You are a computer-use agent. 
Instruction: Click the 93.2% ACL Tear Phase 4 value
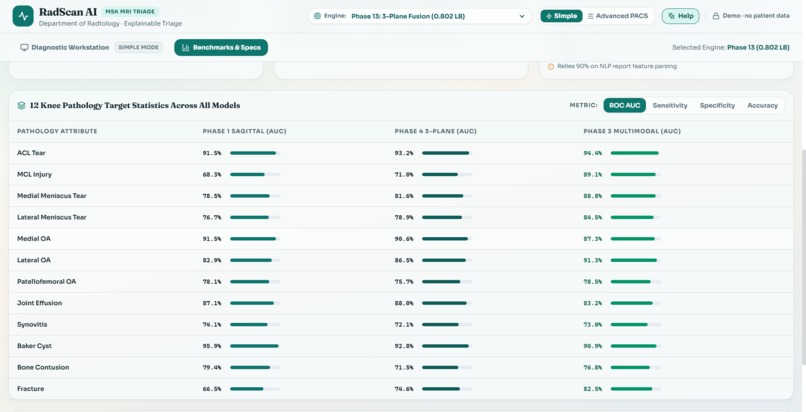404,153
